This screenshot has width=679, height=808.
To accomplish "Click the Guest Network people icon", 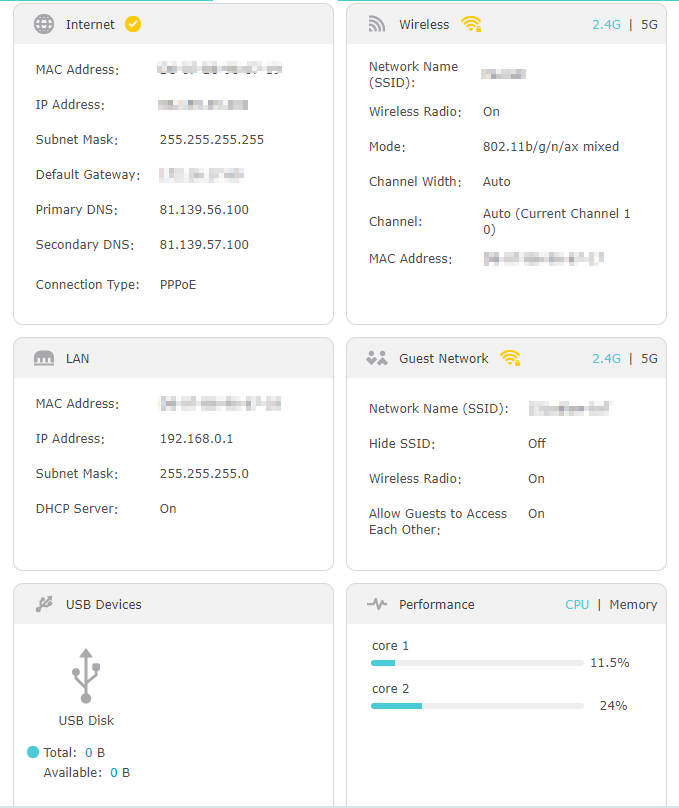I will pos(377,358).
